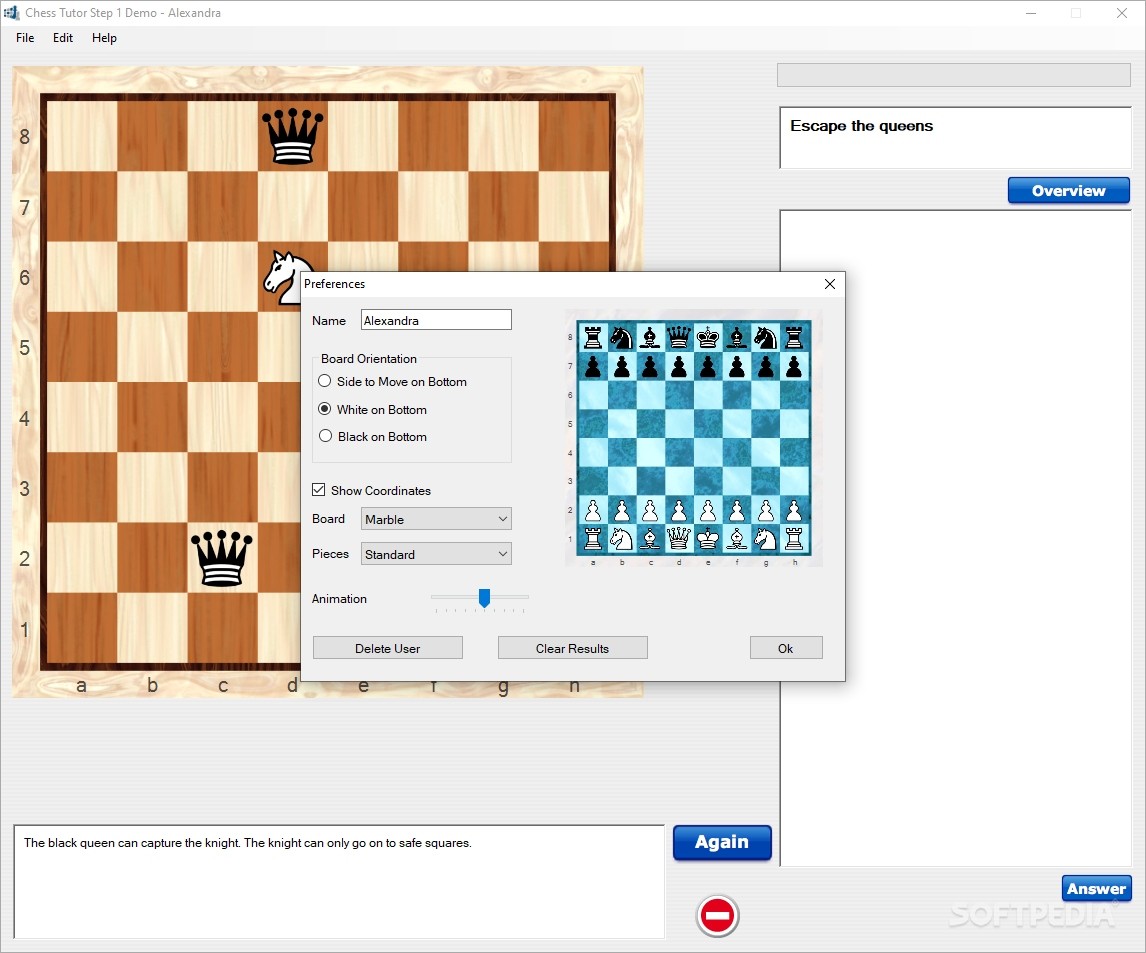This screenshot has width=1146, height=953.
Task: Click the black king in the preview board
Action: click(707, 337)
